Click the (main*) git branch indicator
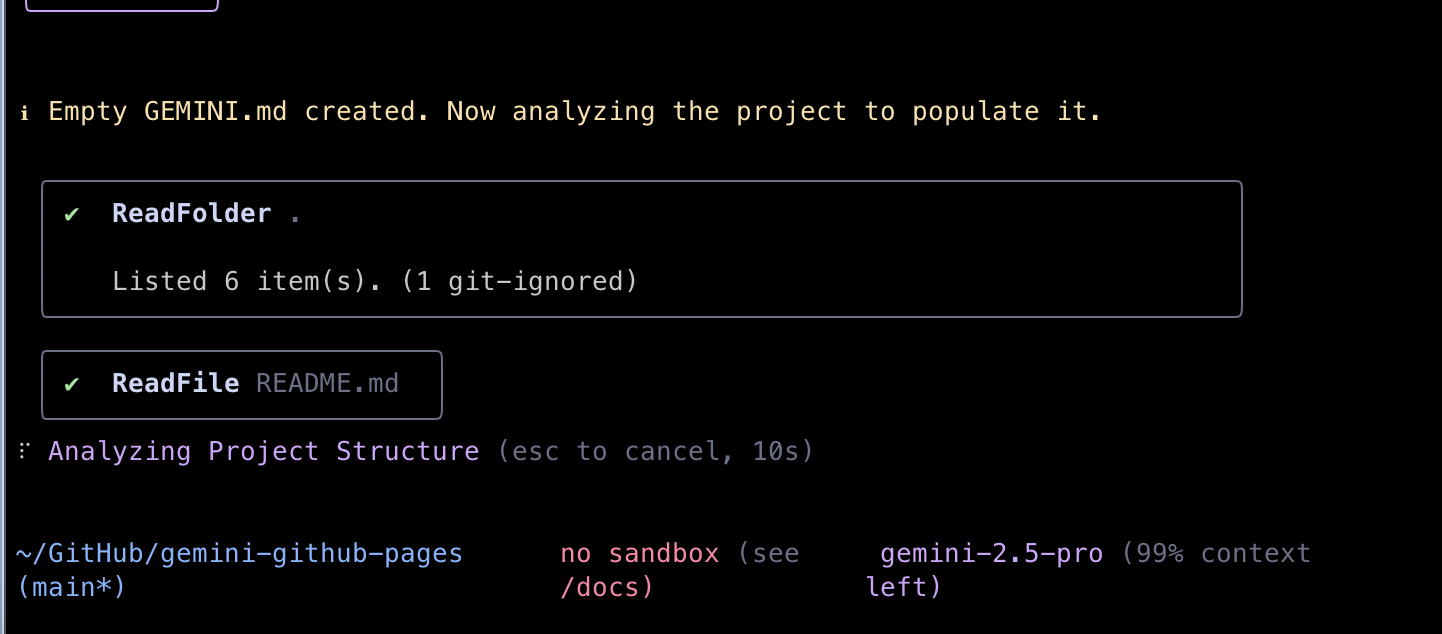 tap(72, 587)
